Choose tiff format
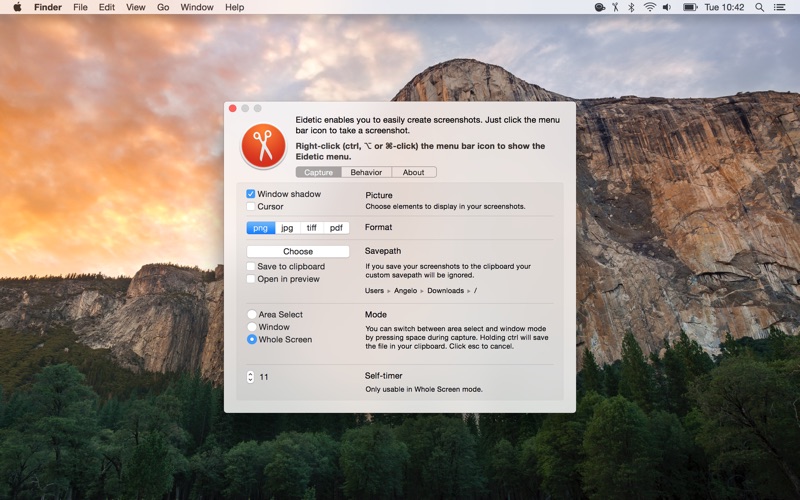The width and height of the screenshot is (800, 500). coord(312,228)
